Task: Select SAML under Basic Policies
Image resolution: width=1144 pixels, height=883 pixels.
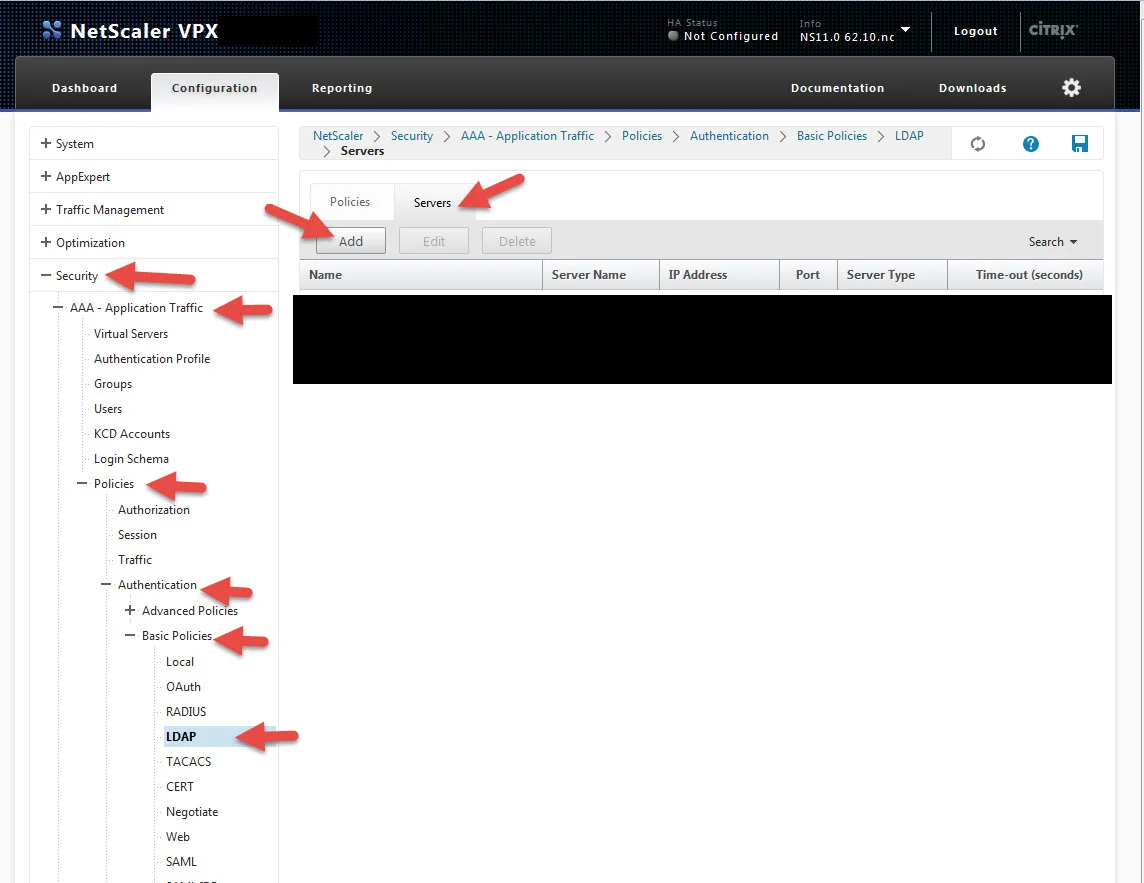Action: click(181, 861)
